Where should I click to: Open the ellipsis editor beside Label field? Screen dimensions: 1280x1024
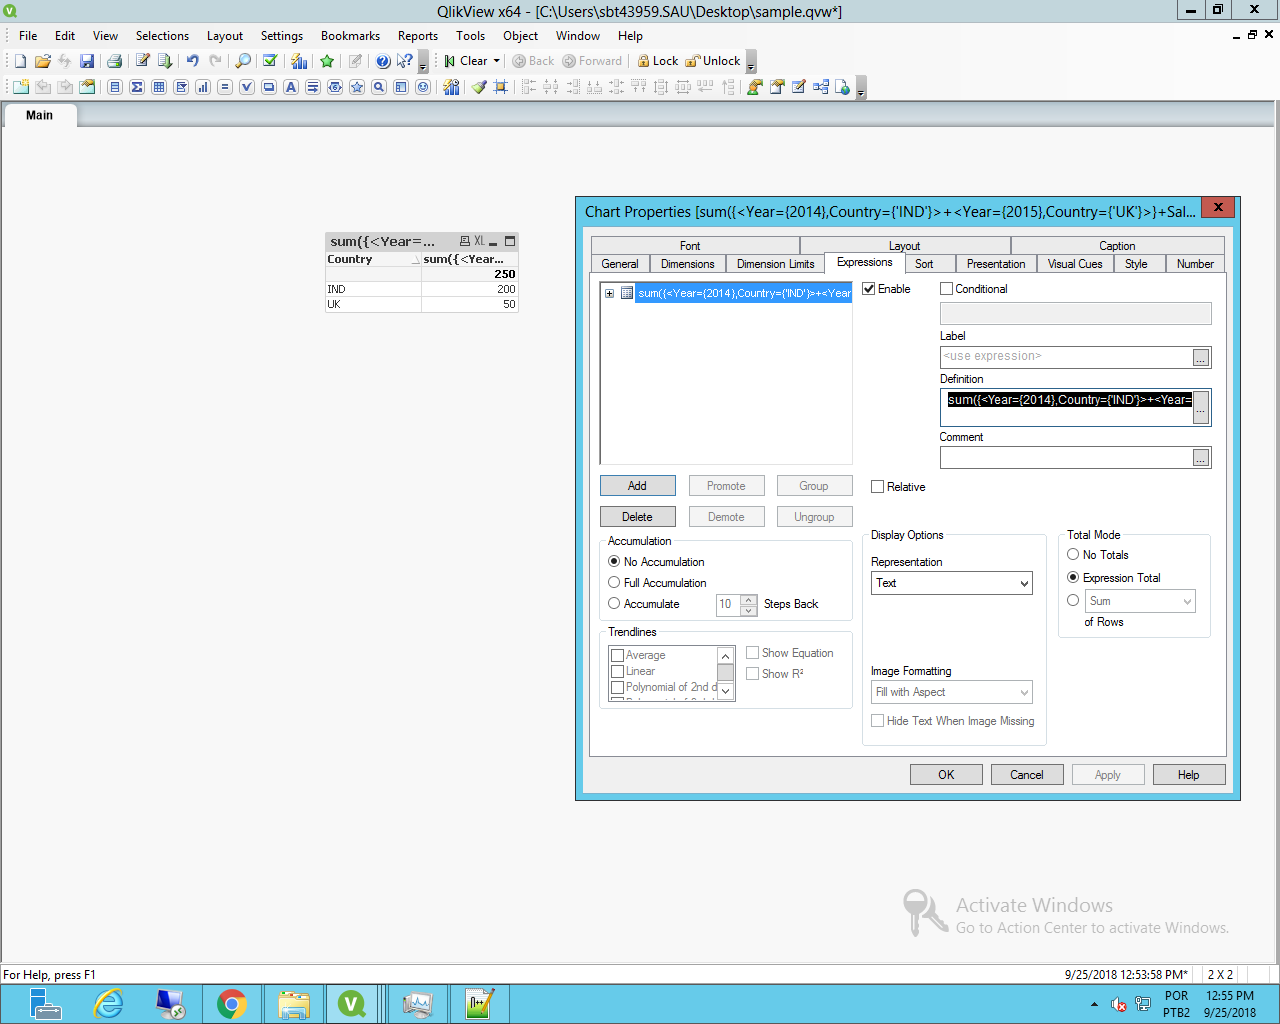coord(1201,357)
